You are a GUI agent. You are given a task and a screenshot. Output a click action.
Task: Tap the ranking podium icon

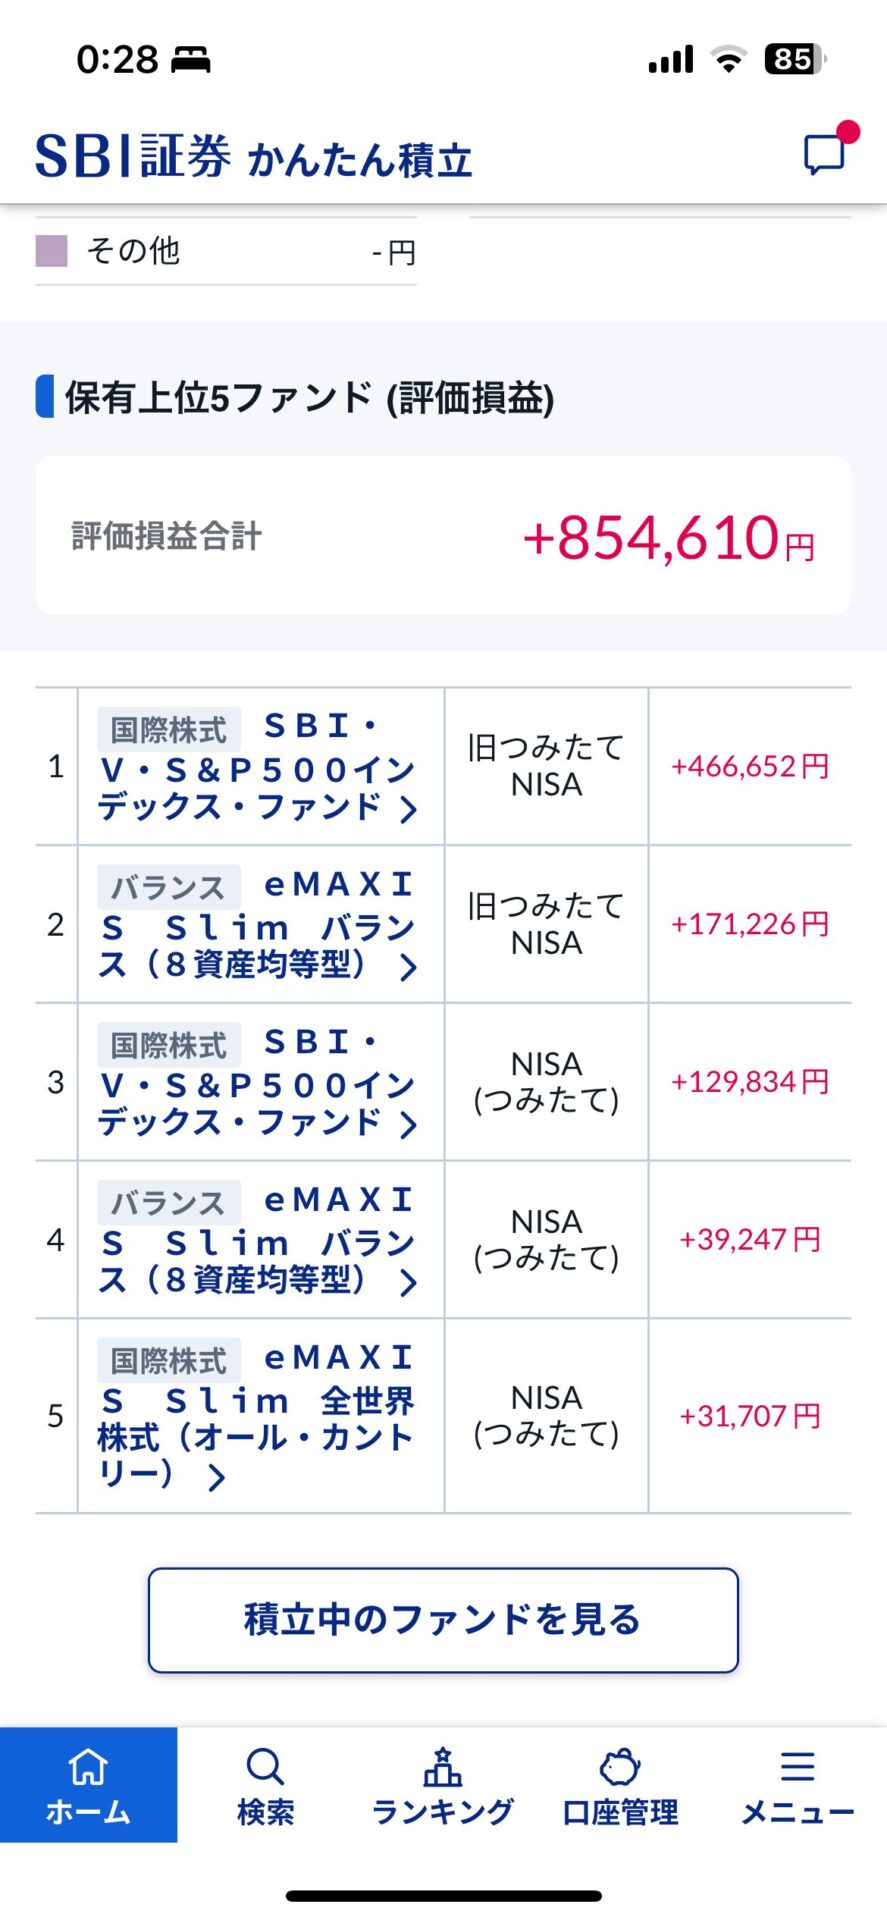pyautogui.click(x=442, y=1767)
